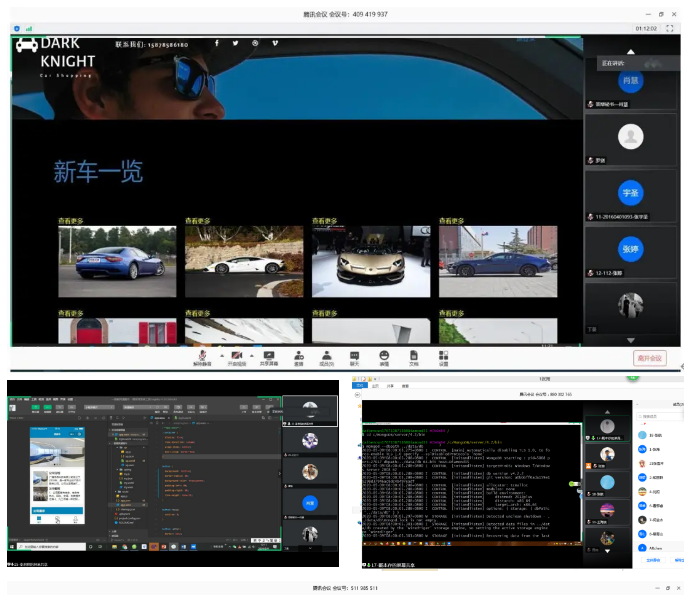Select the 共享 tab in bottom-right window
This screenshot has height=595, width=691.
coord(390,386)
